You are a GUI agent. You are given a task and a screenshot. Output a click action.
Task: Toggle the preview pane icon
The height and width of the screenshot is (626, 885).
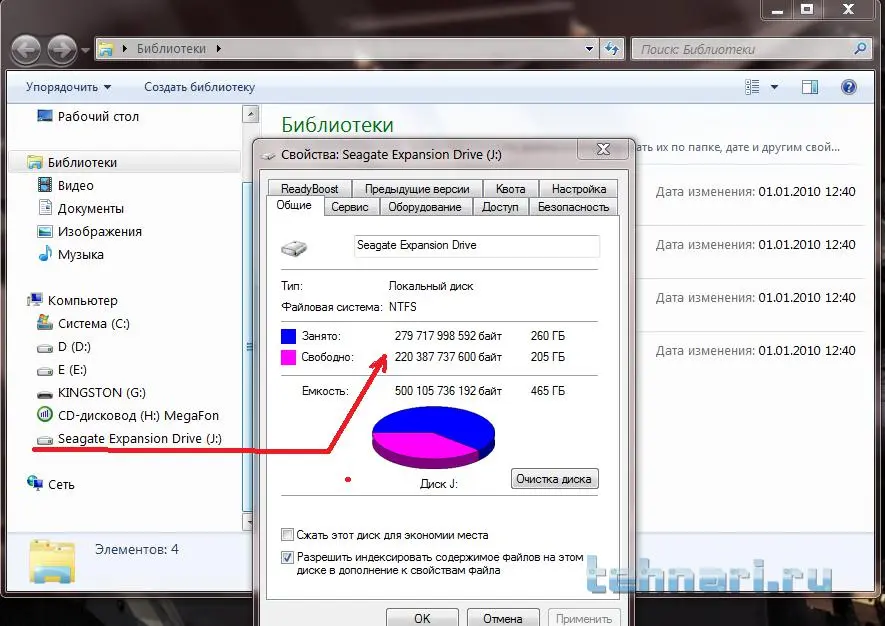[810, 87]
